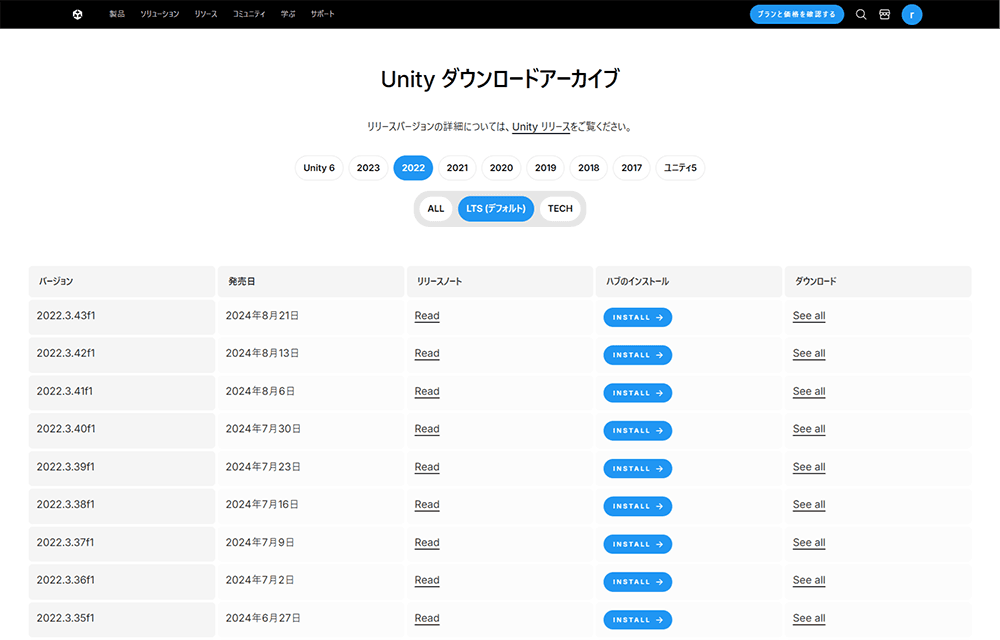1000x640 pixels.
Task: Select the 2021 version tab
Action: tap(457, 168)
